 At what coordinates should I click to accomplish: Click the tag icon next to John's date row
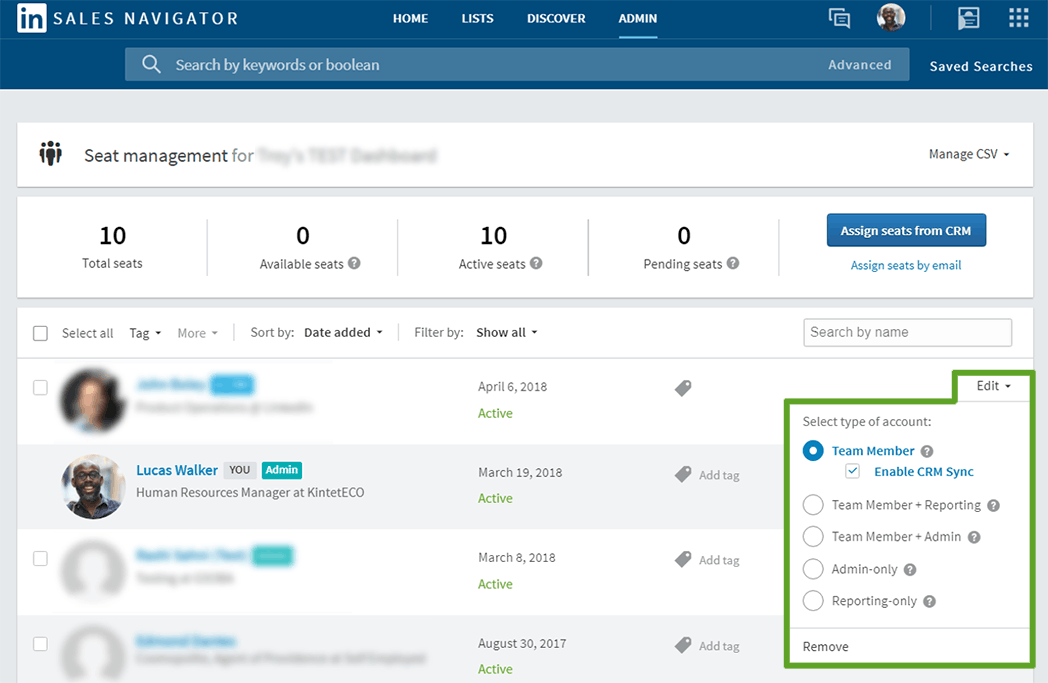683,389
